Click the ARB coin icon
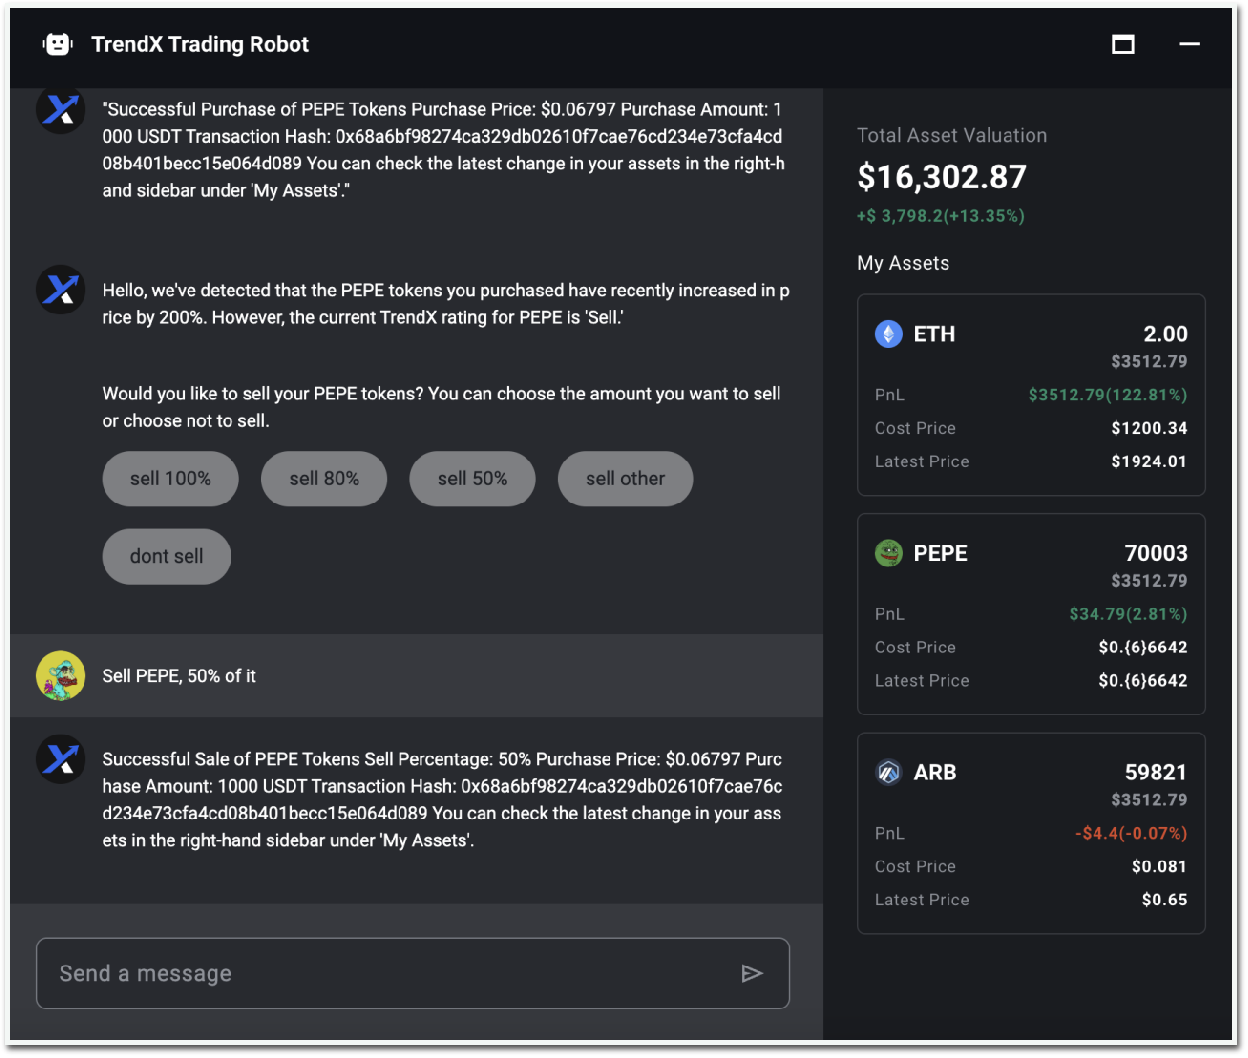This screenshot has height=1058, width=1248. pos(889,772)
